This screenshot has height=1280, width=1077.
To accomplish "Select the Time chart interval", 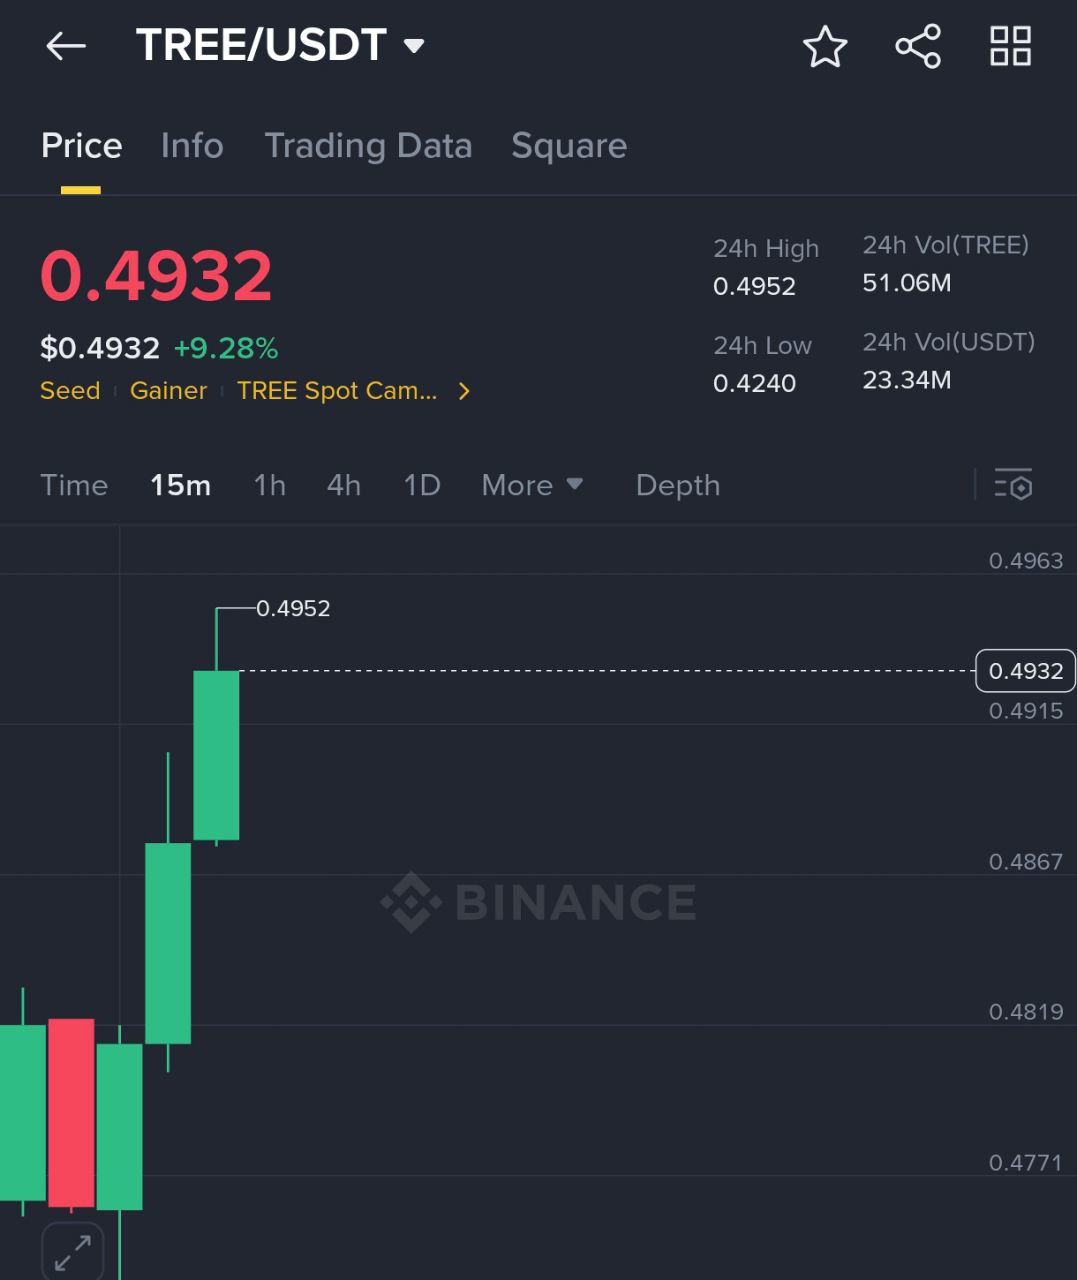I will [x=74, y=485].
